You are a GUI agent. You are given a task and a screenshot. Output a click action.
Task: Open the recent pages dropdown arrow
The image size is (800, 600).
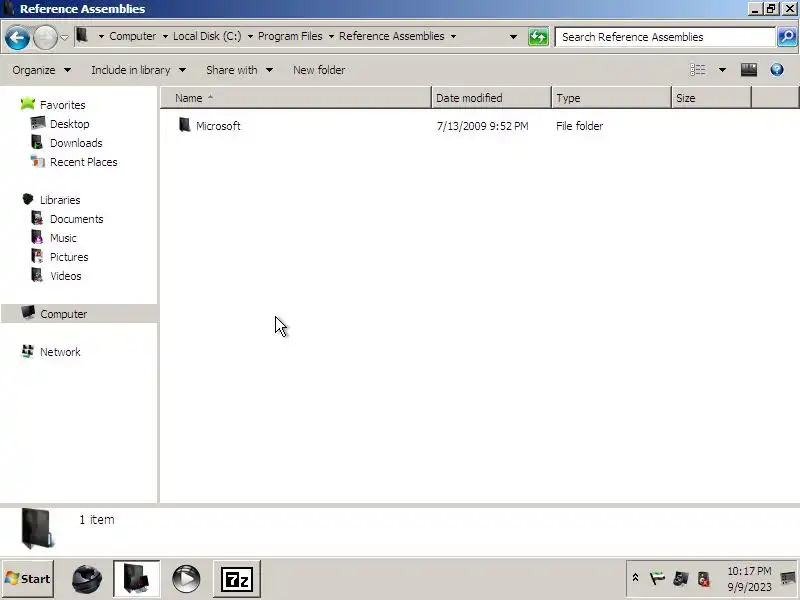click(64, 37)
